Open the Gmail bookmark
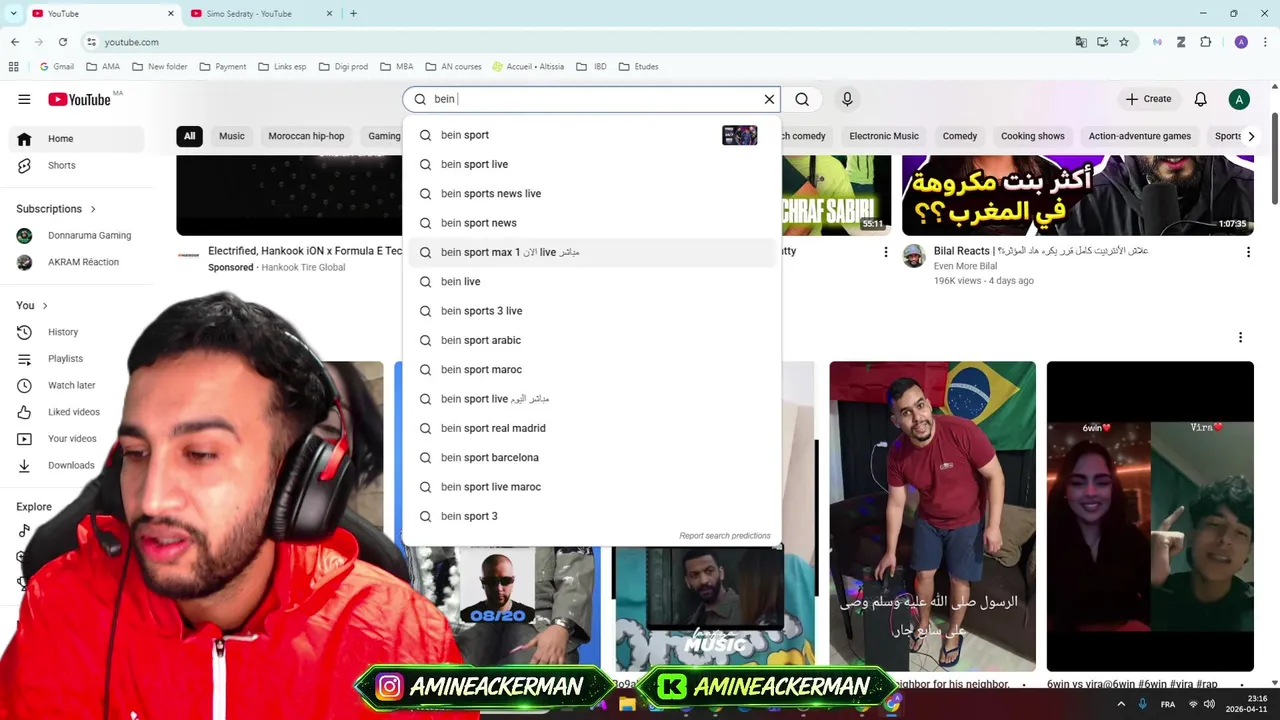 click(x=56, y=67)
